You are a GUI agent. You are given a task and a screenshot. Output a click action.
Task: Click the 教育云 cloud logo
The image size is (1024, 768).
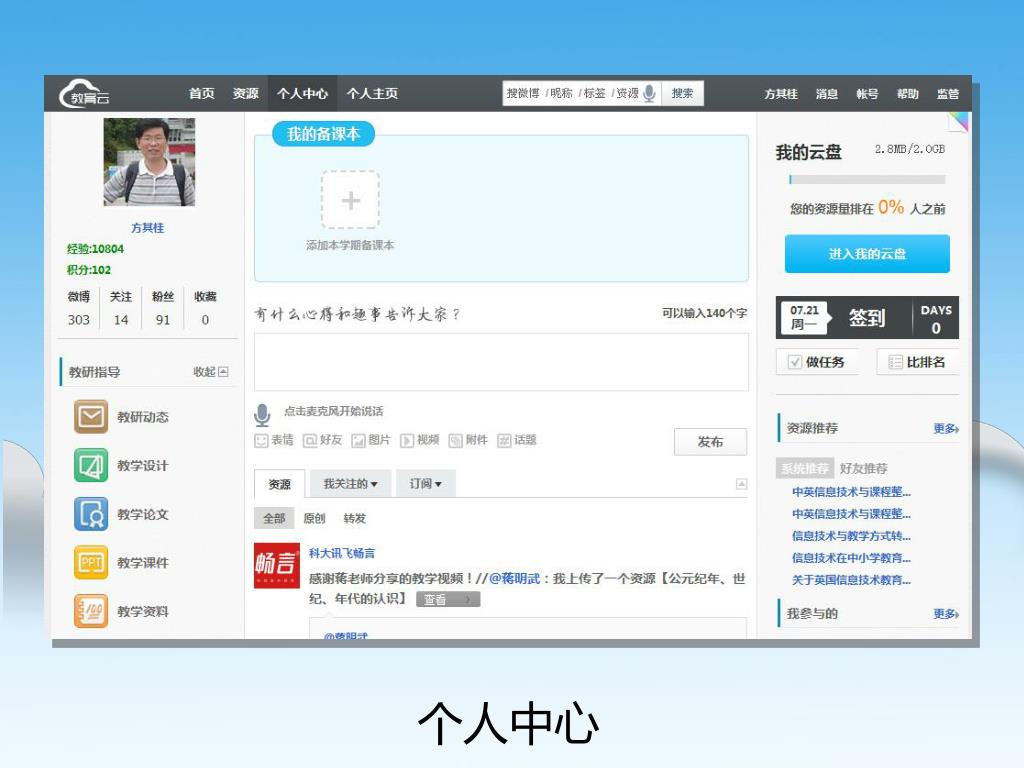pos(84,93)
